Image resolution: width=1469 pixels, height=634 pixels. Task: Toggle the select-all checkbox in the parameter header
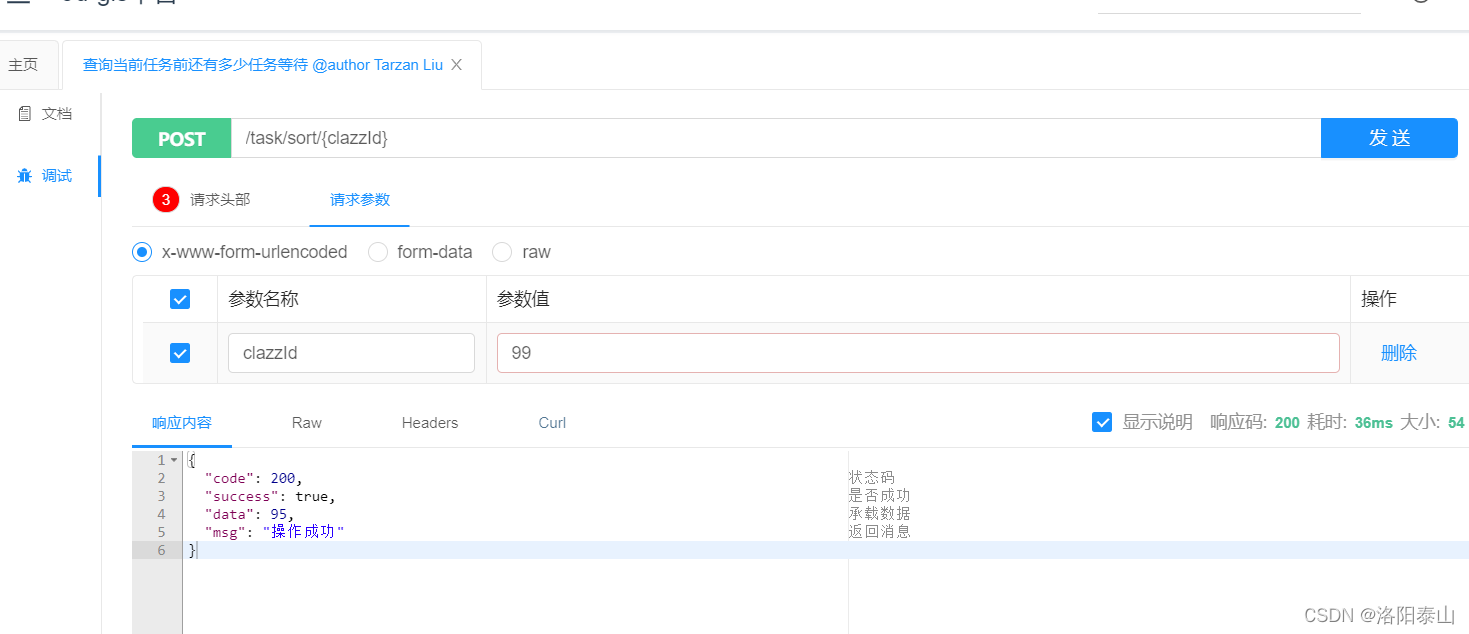(180, 299)
